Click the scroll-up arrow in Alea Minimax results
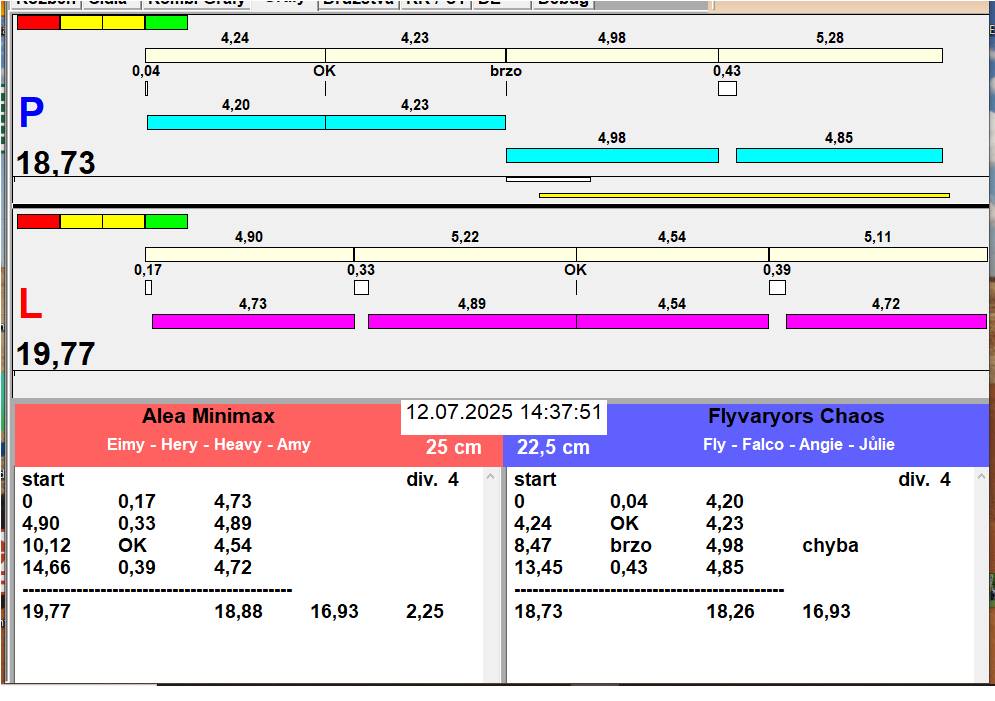 tap(490, 476)
